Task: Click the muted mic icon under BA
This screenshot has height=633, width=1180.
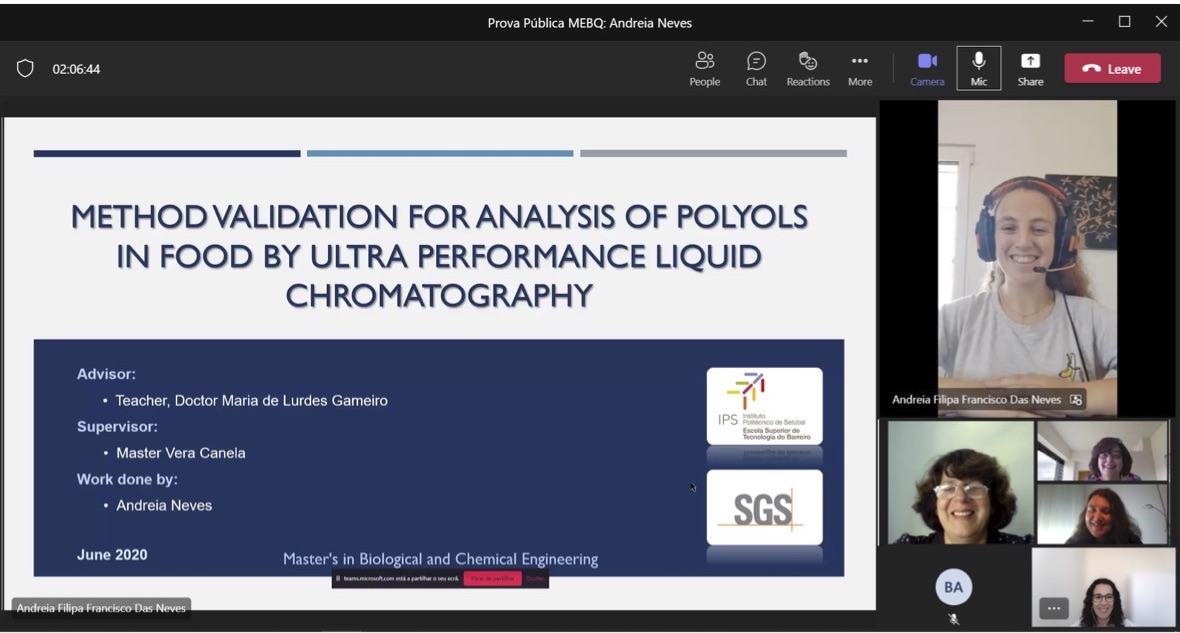Action: coord(953,619)
